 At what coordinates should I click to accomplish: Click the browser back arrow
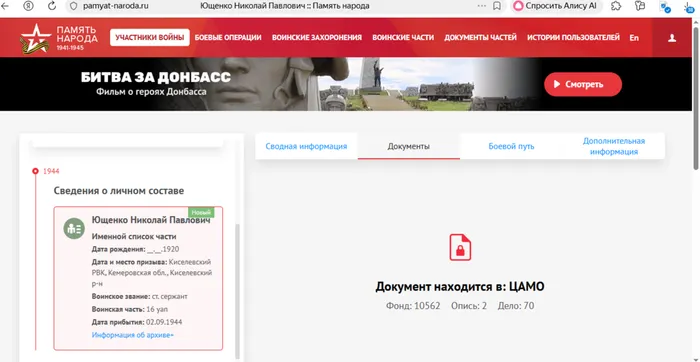click(x=5, y=6)
